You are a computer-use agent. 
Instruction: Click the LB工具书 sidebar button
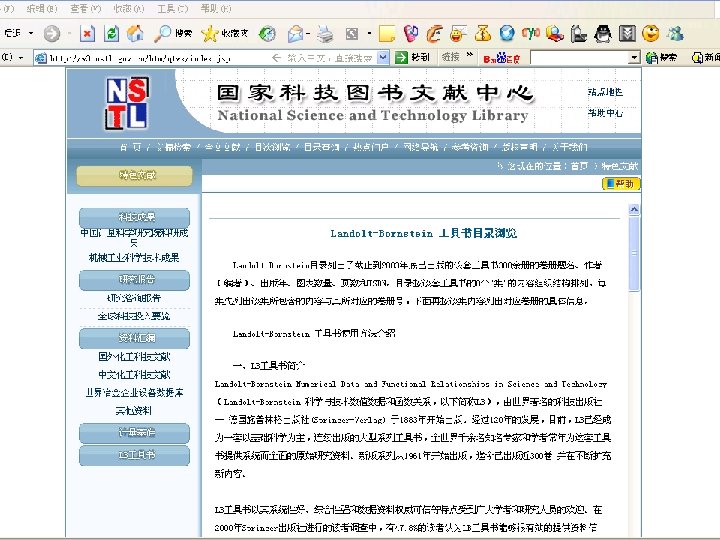pyautogui.click(x=135, y=455)
